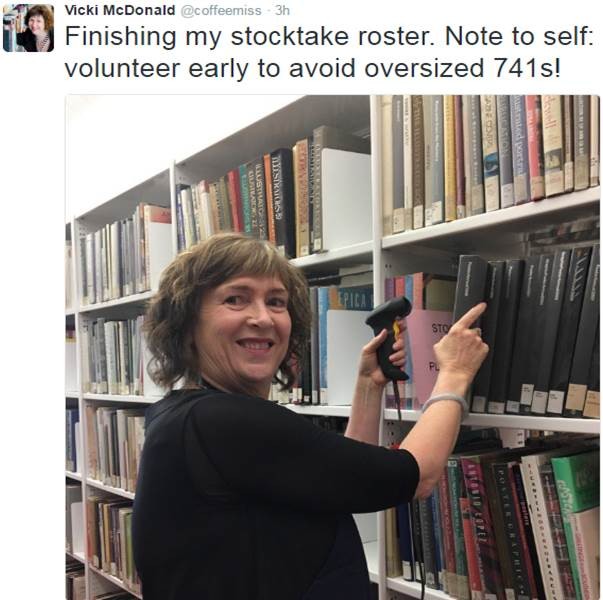Viewport: 603px width, 600px height.
Task: Click the Vicki McDonald display name
Action: [x=120, y=10]
